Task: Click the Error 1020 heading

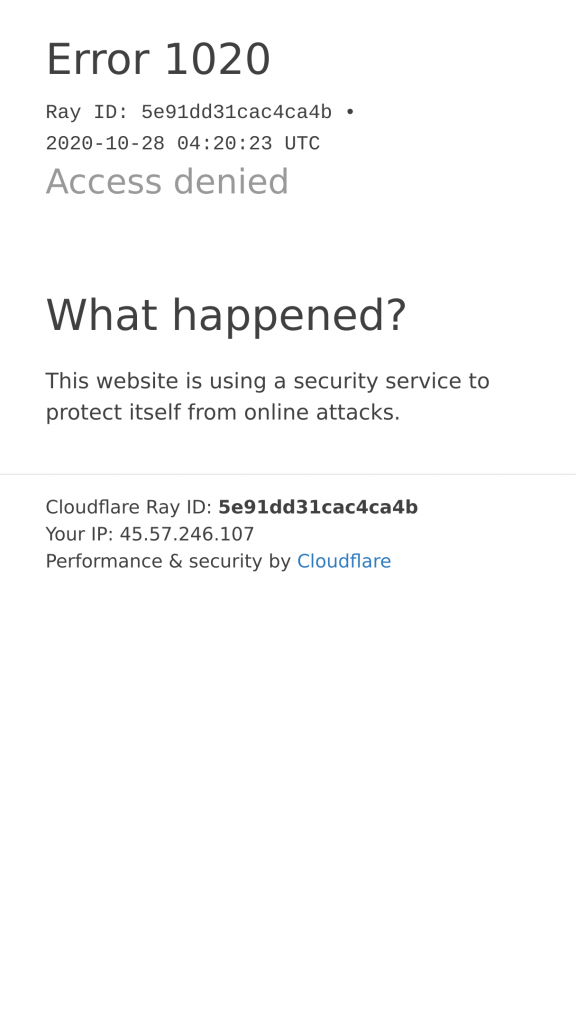Action: click(x=158, y=59)
